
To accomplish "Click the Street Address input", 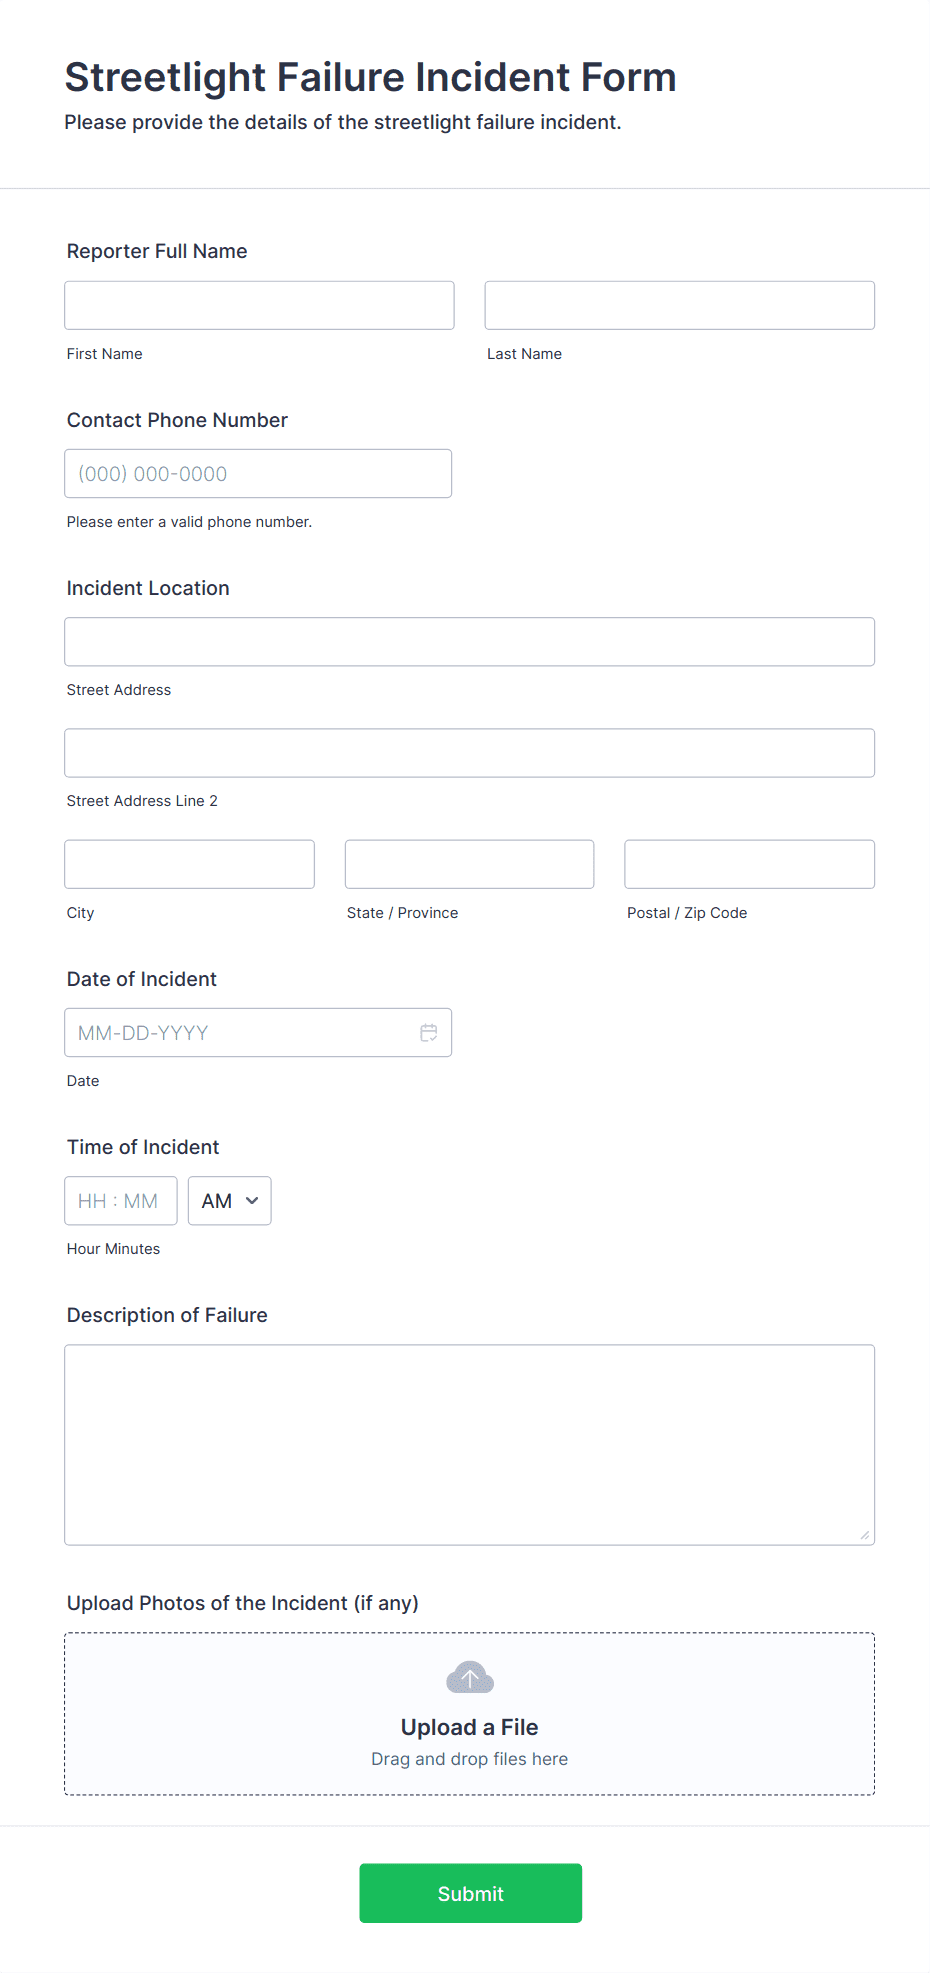I will tap(469, 641).
